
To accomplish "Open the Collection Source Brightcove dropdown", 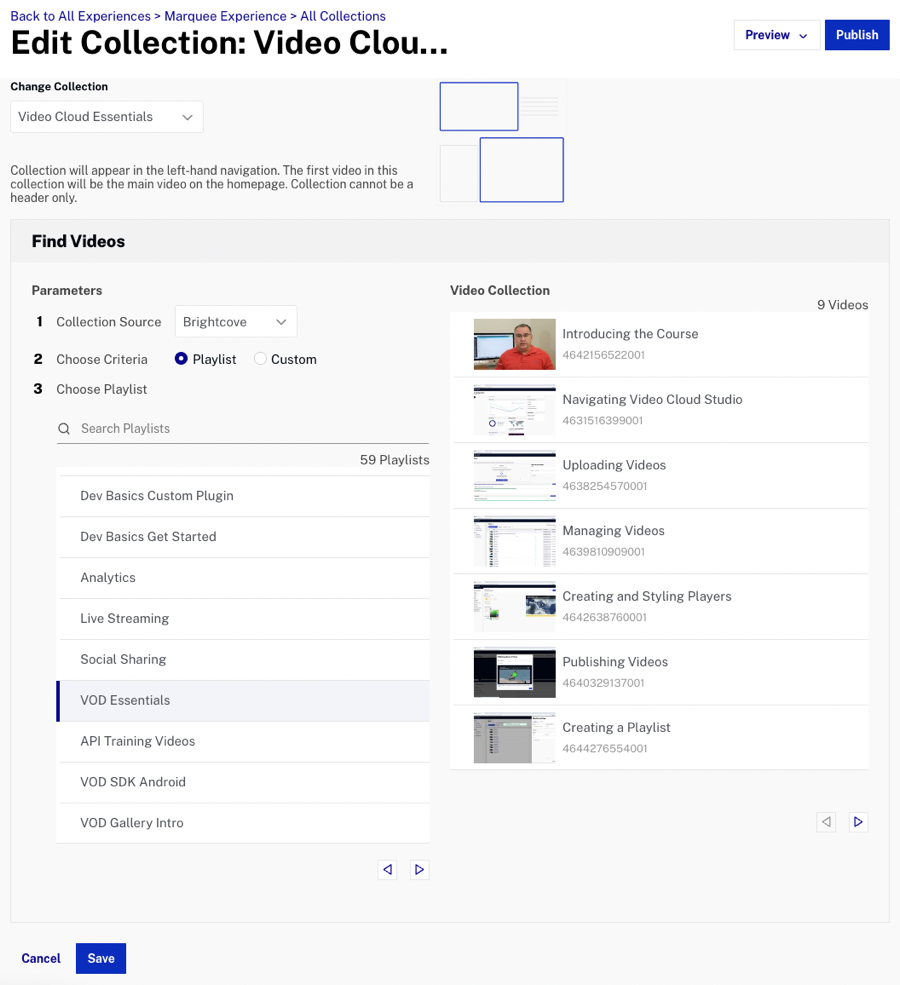I will tap(236, 322).
